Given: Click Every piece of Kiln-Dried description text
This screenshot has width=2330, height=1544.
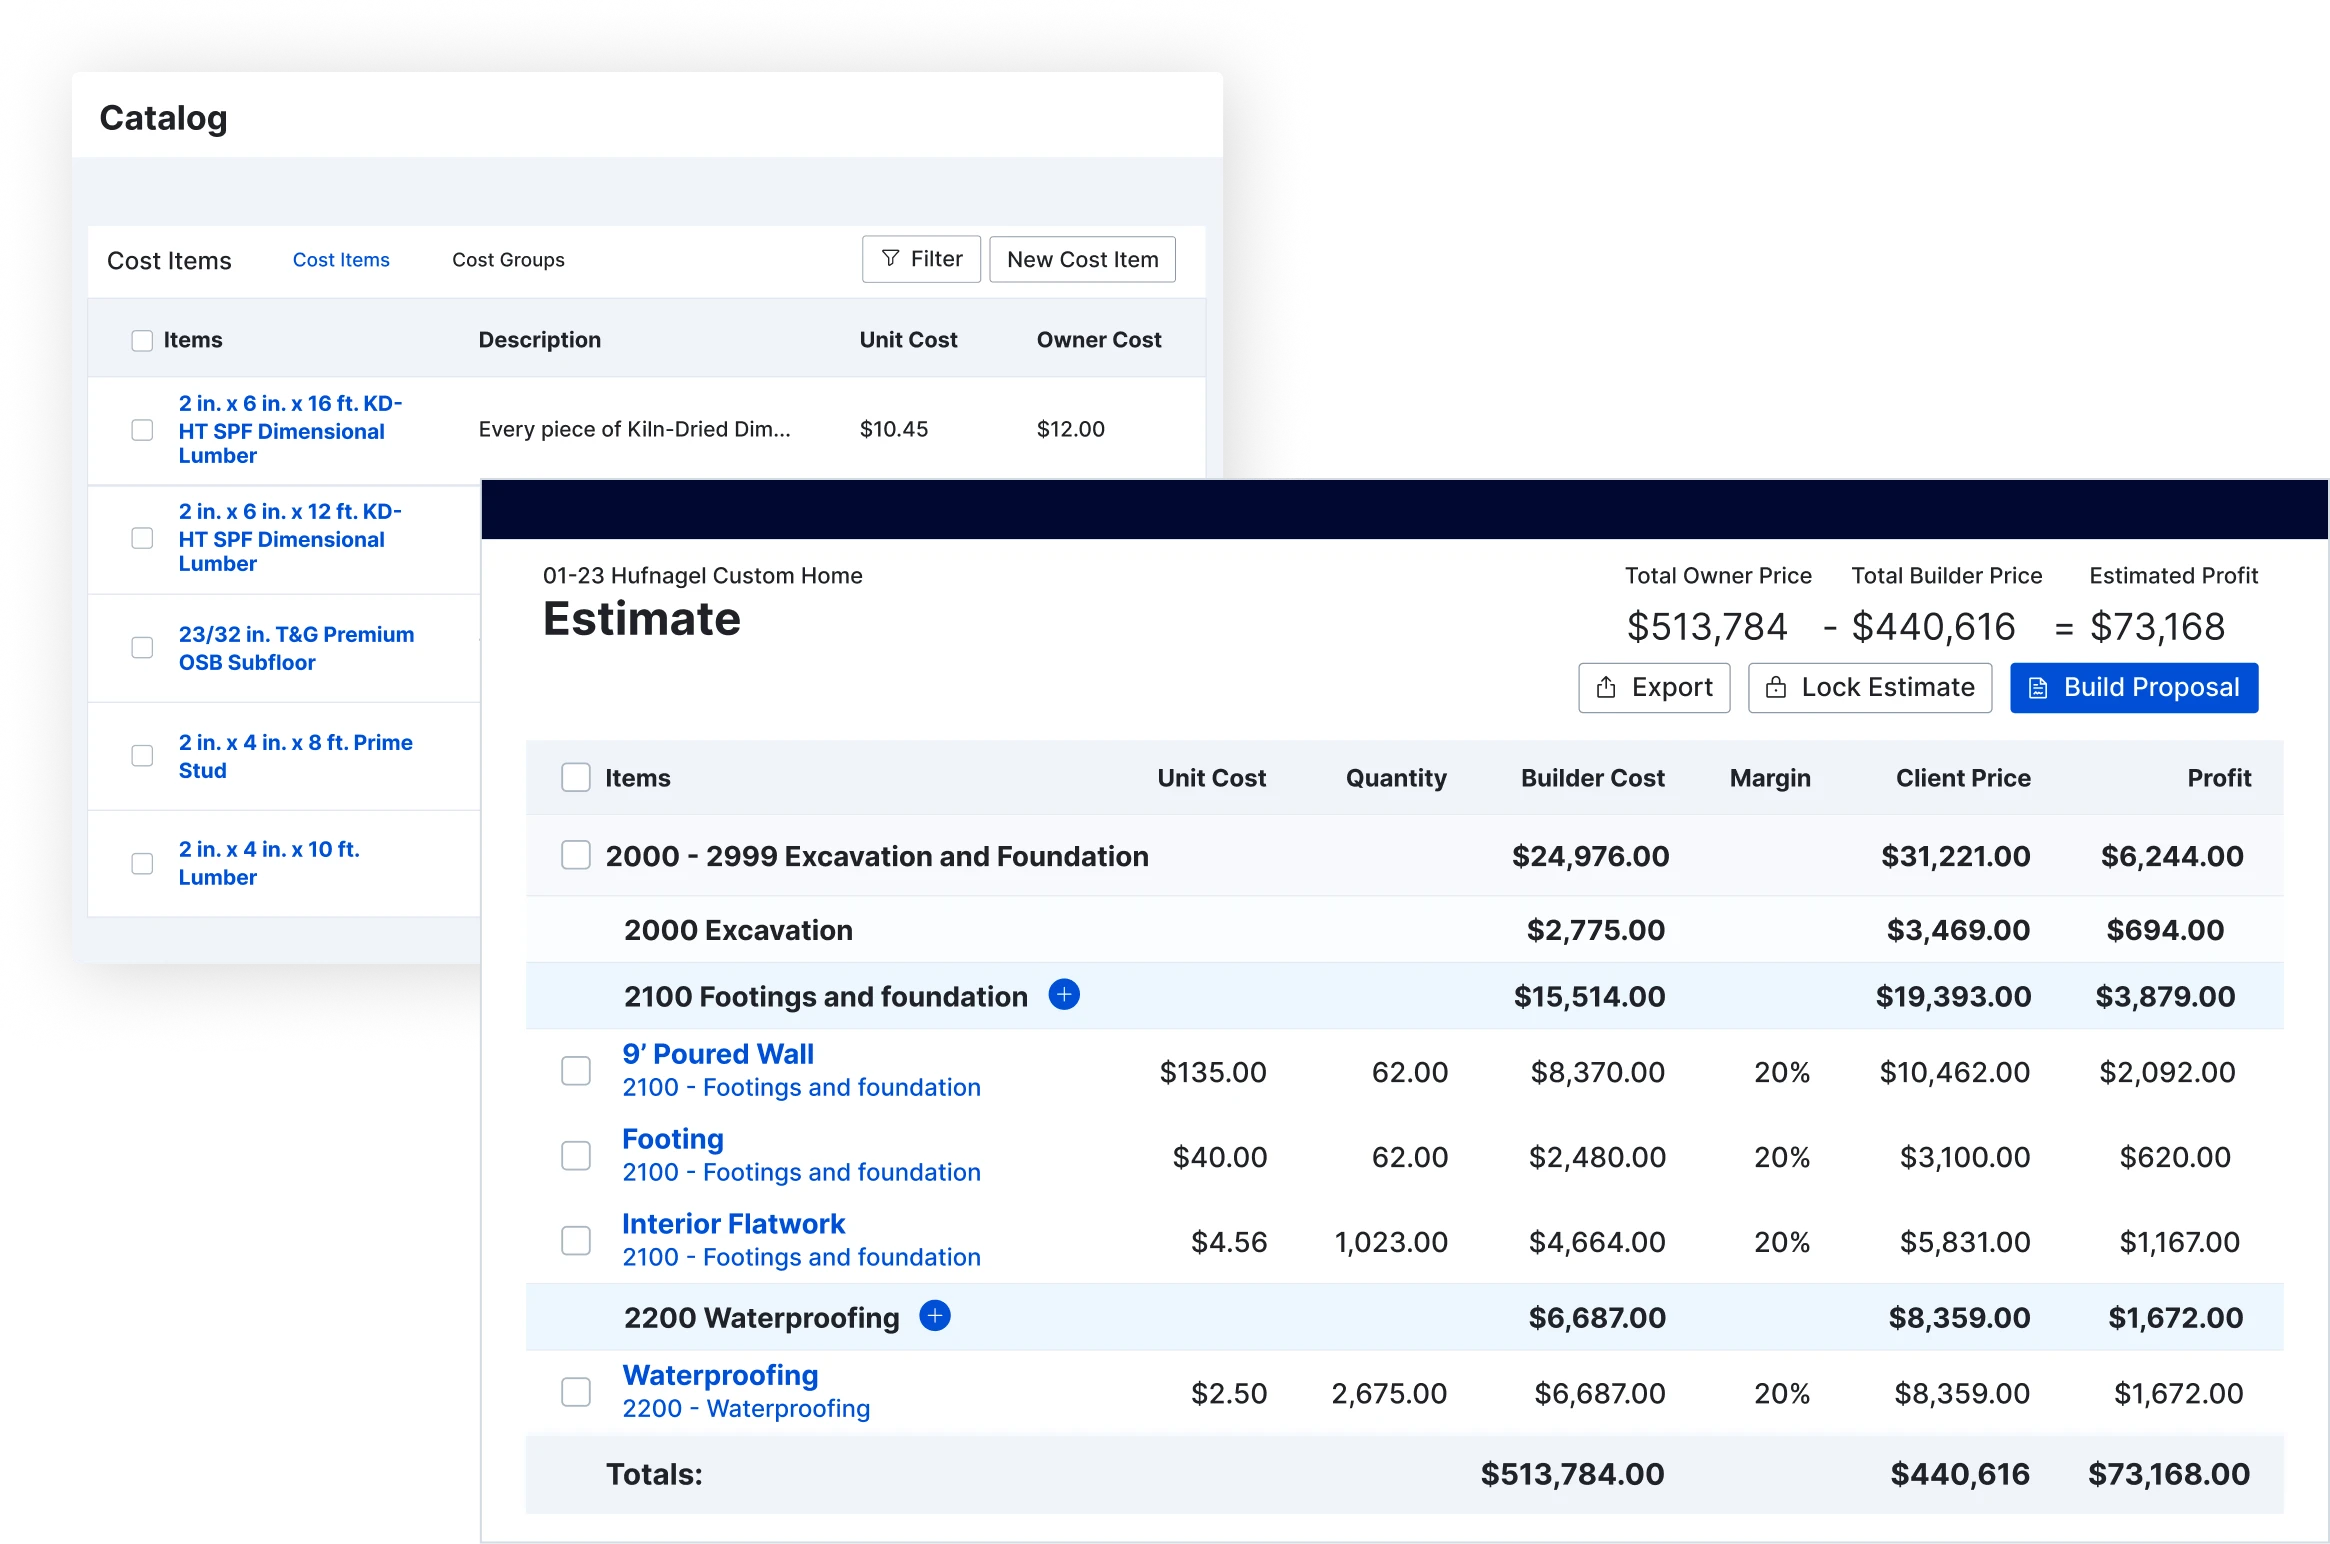Looking at the screenshot, I should pos(634,429).
